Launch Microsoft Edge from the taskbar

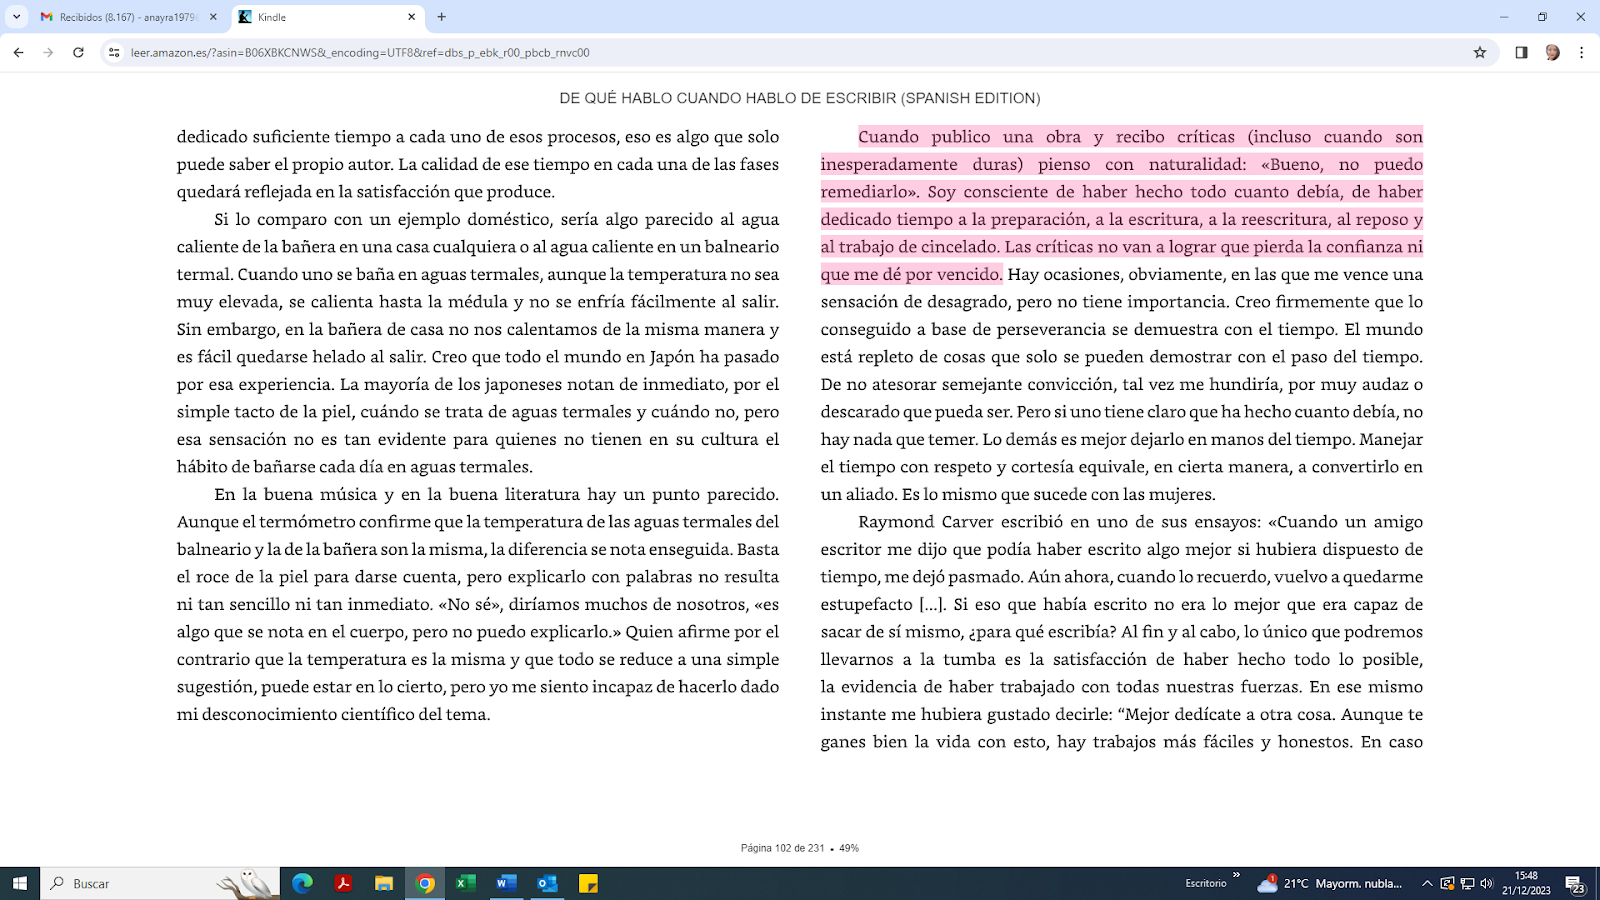[x=302, y=883]
